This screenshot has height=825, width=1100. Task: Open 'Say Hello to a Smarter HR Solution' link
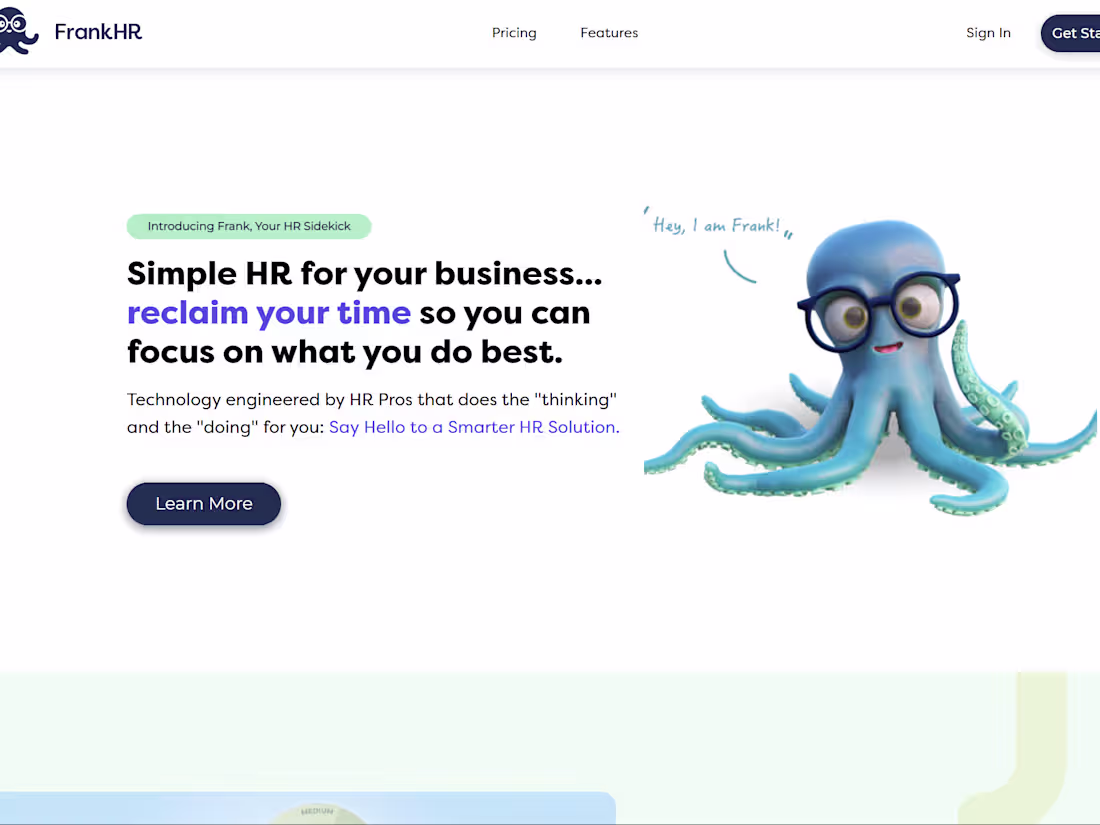pyautogui.click(x=472, y=427)
